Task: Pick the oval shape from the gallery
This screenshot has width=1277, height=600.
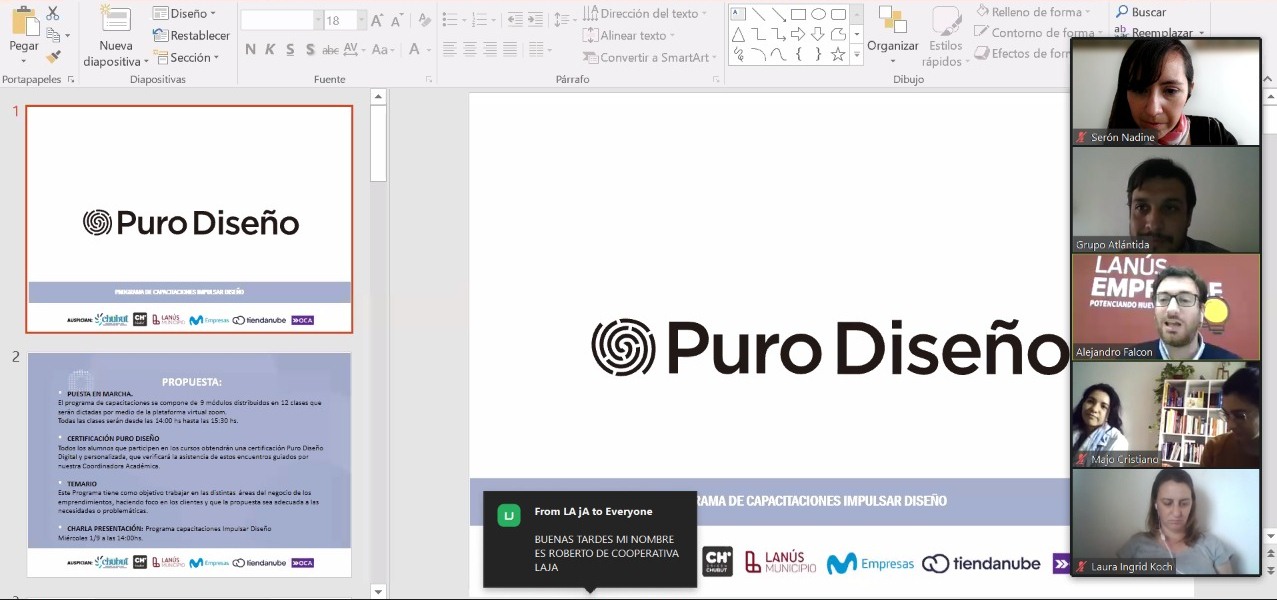Action: (818, 14)
